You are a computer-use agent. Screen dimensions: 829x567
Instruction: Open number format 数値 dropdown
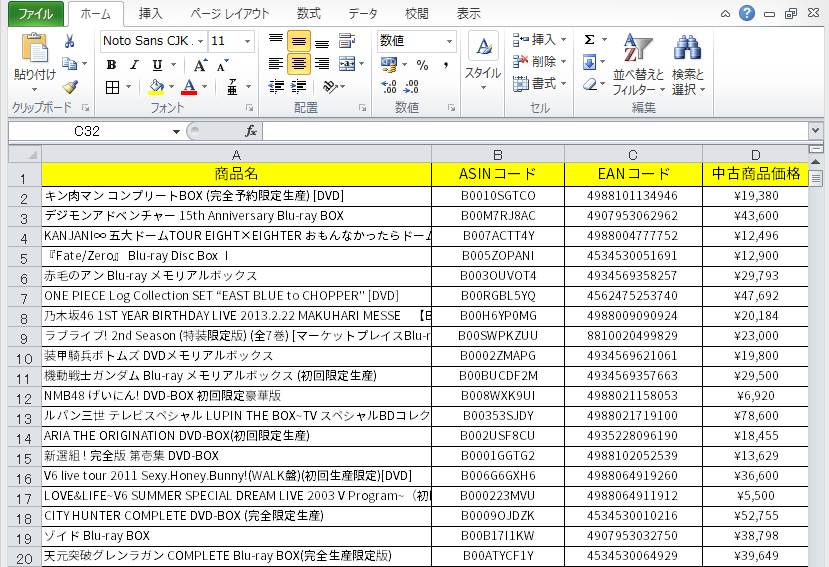tap(449, 41)
